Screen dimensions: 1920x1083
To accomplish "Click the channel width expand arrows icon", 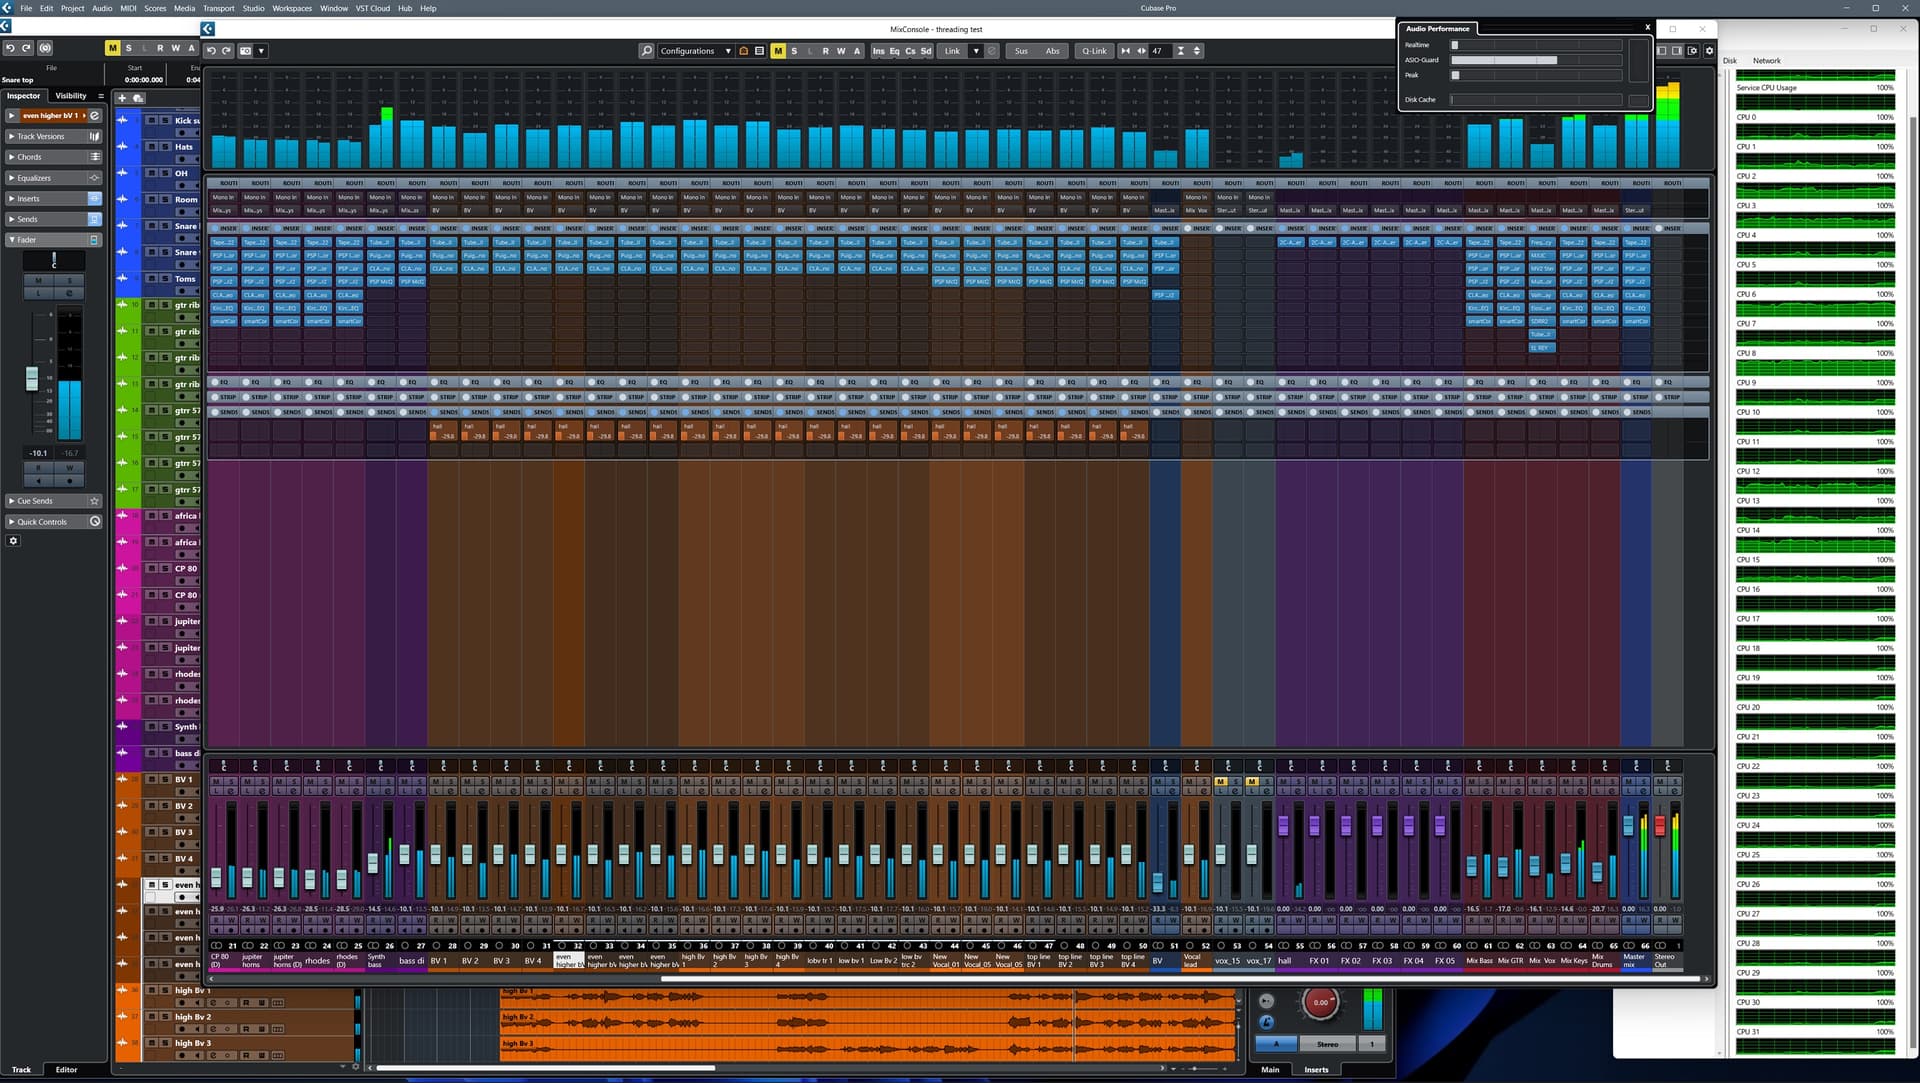I will point(1141,50).
